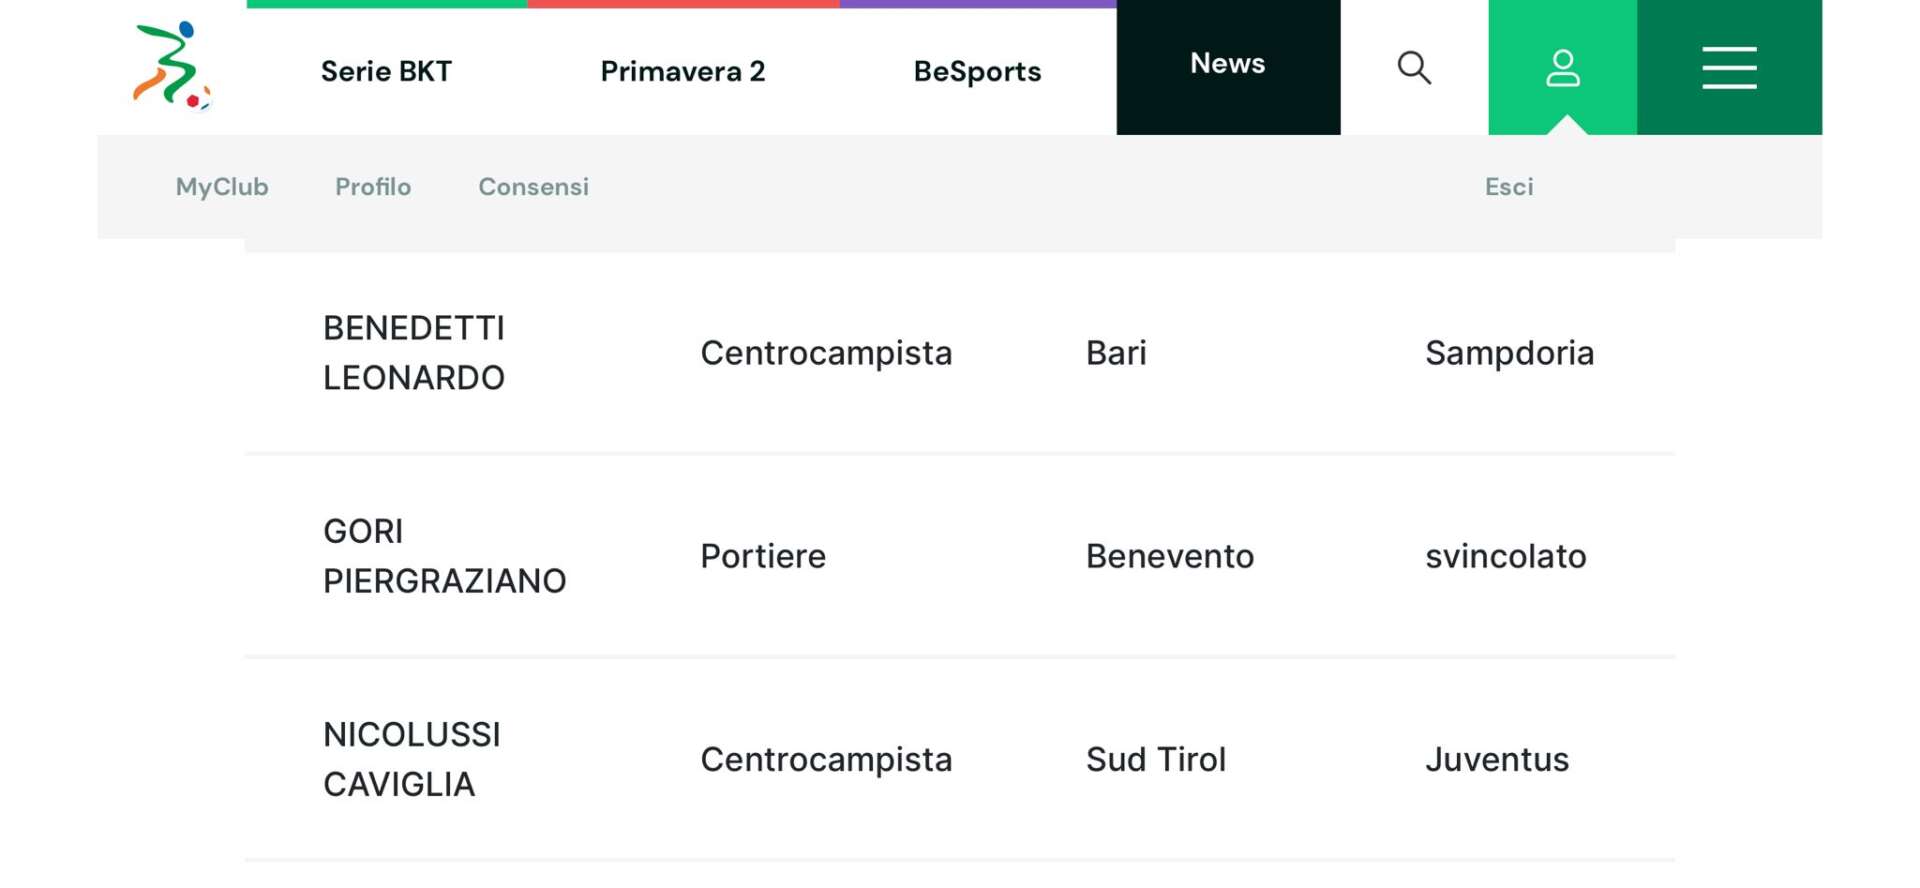Toggle the user account icon
Viewport: 1920px width, 888px height.
[x=1562, y=68]
